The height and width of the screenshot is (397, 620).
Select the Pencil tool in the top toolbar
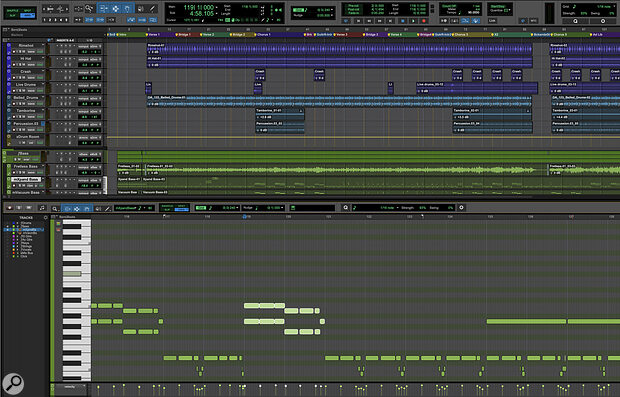click(x=152, y=8)
